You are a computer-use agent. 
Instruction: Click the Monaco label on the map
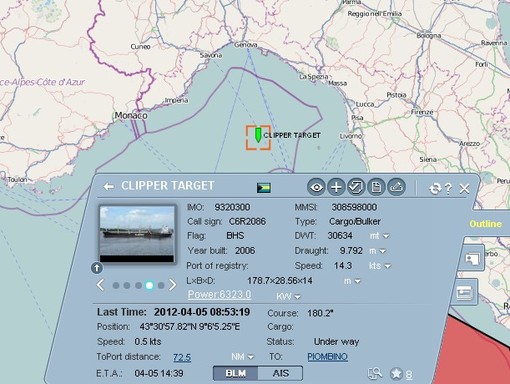(131, 116)
